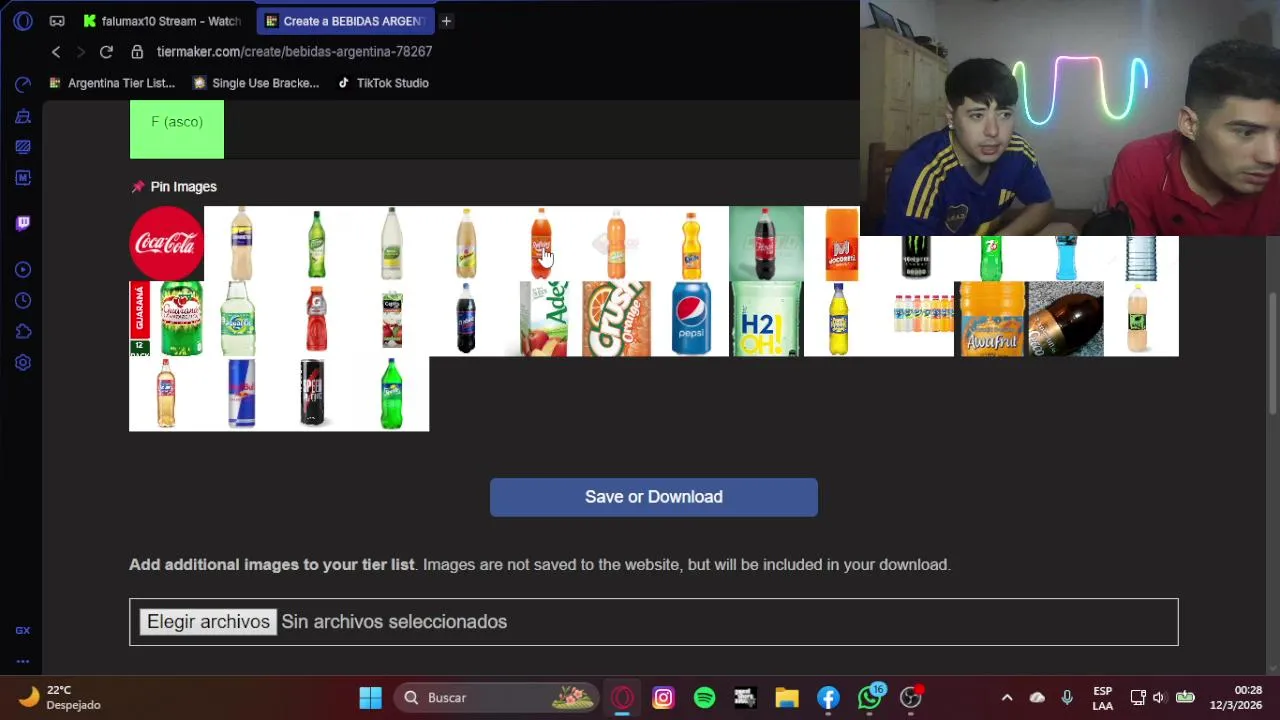Select the Coca-Cola logo image
Screen dimensions: 1280x720
(166, 243)
